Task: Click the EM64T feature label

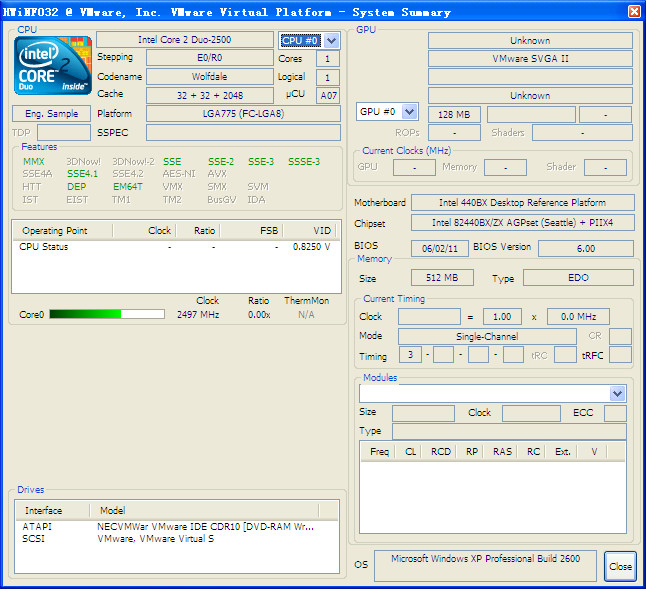Action: click(128, 187)
